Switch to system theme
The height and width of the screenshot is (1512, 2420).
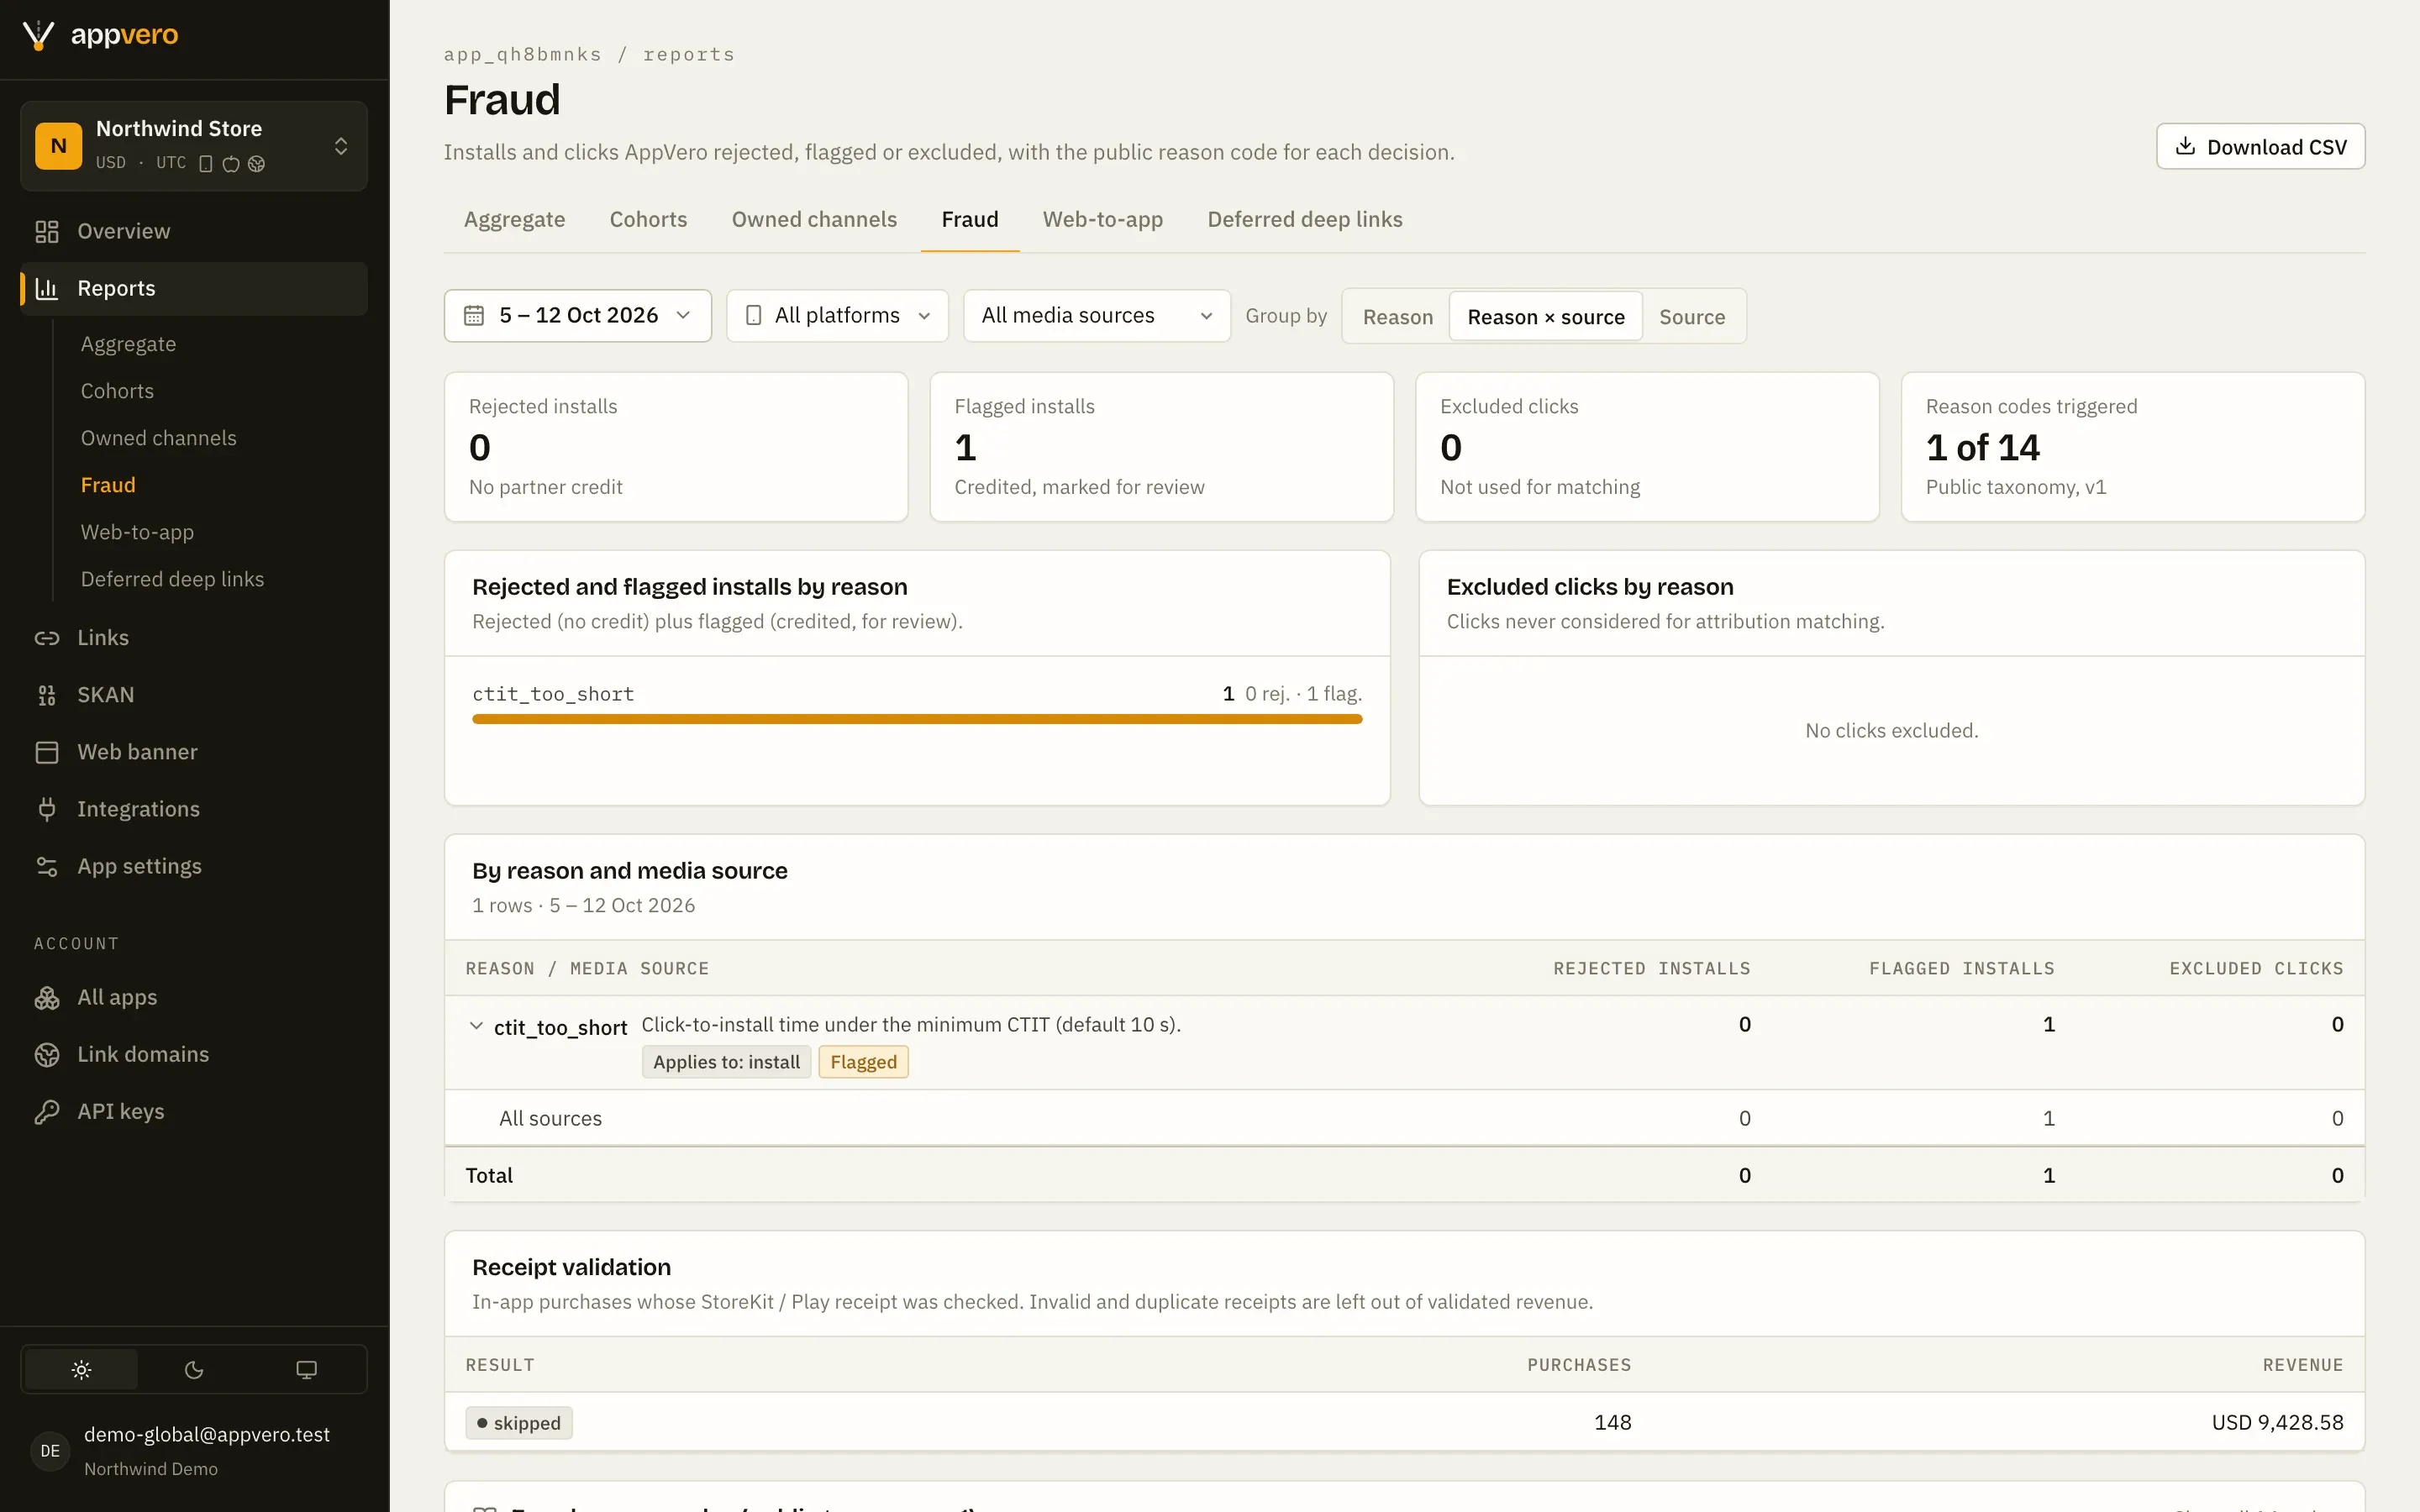(x=307, y=1369)
